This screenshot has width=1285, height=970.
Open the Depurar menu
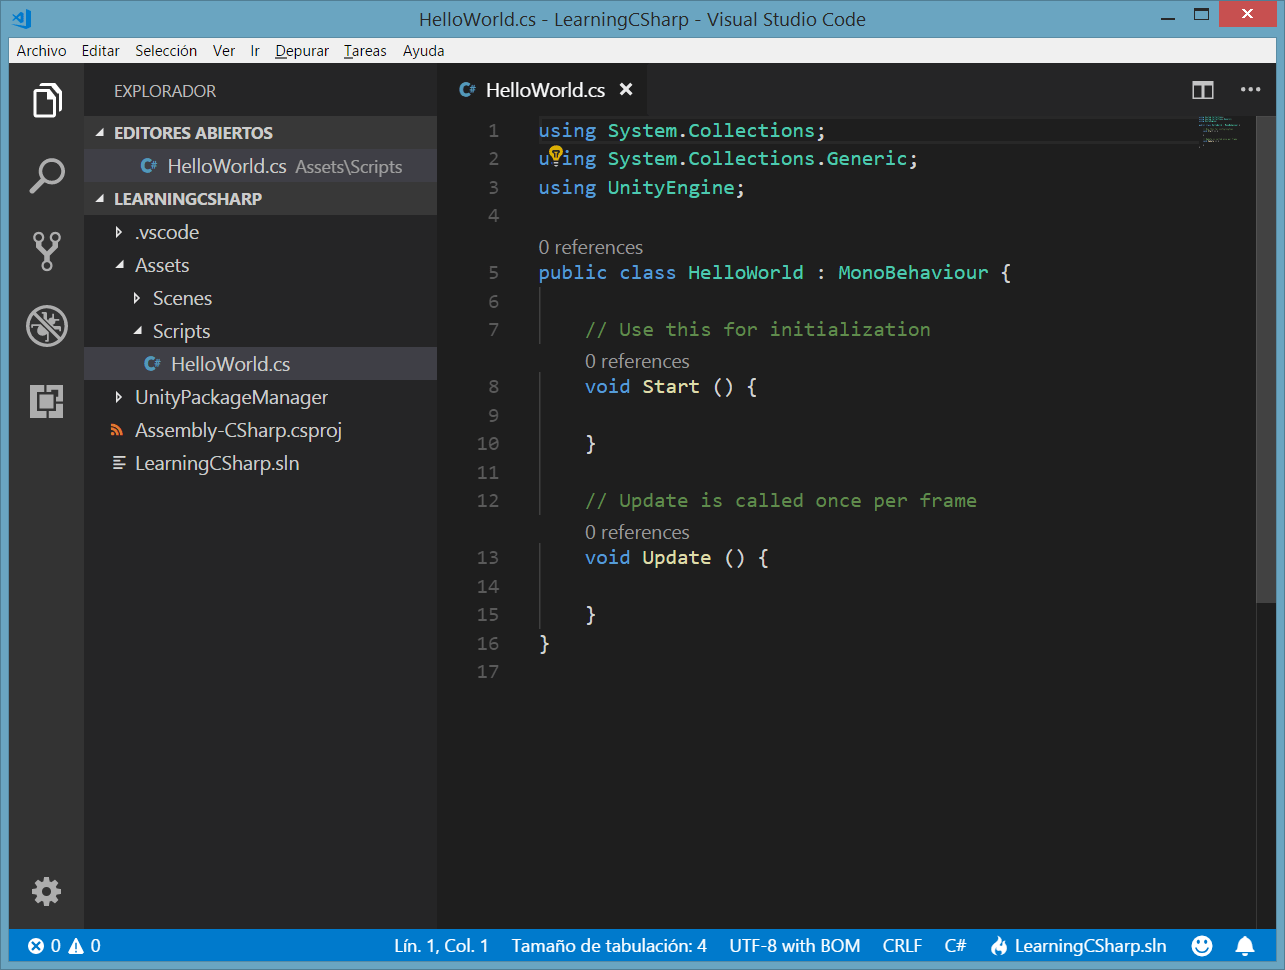(302, 51)
